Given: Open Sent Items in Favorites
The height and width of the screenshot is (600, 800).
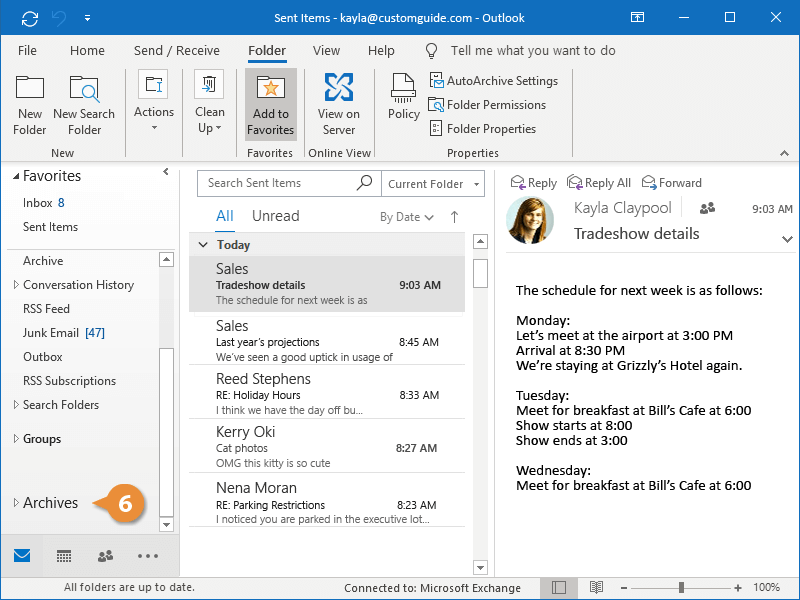Looking at the screenshot, I should coord(50,227).
